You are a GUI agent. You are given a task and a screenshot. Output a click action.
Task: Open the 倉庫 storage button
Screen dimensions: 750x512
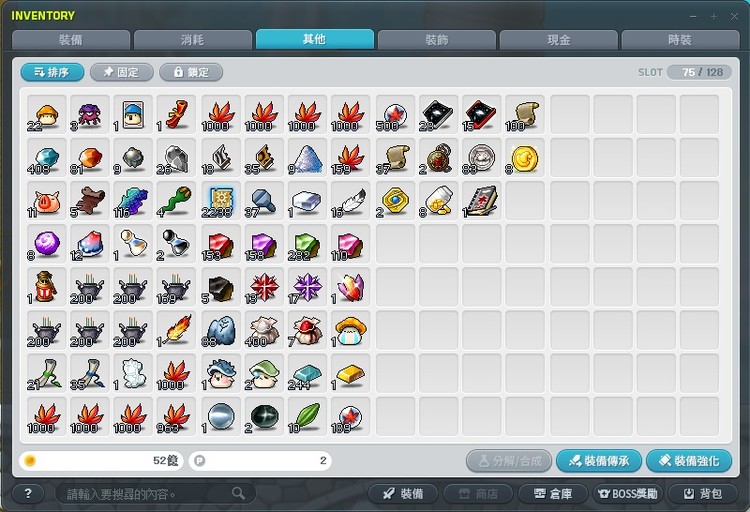tap(553, 494)
